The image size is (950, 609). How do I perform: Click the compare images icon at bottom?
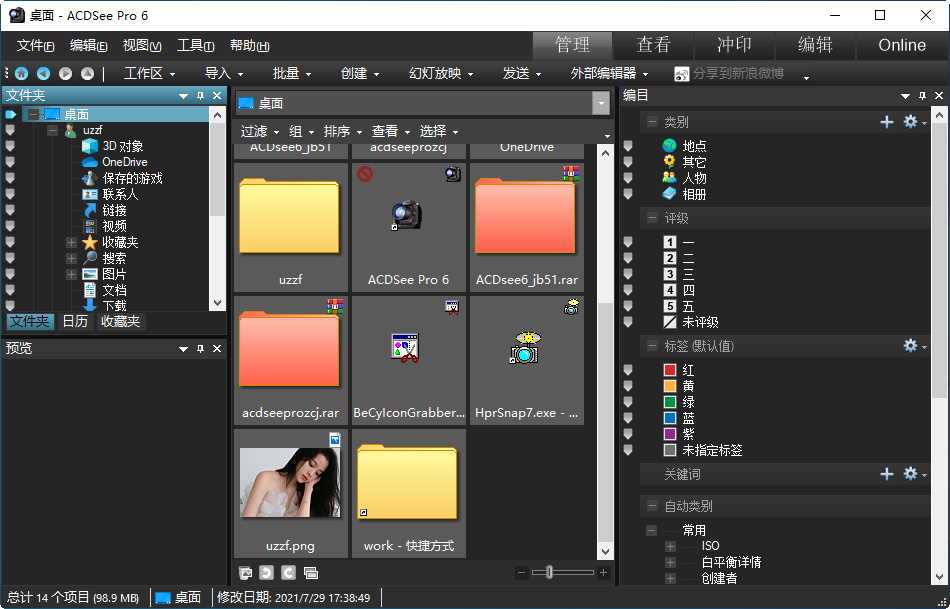point(311,573)
